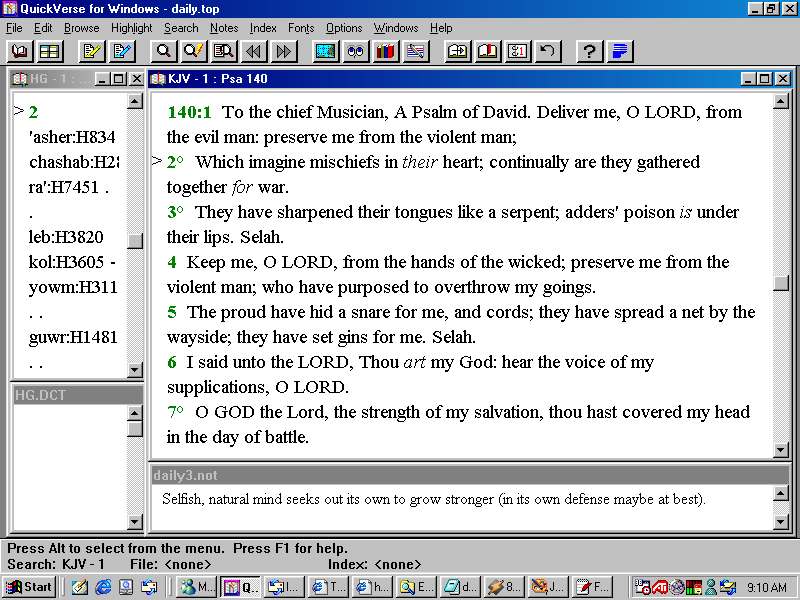Click the undo curved arrow icon
Viewport: 800px width, 600px height.
coord(548,51)
